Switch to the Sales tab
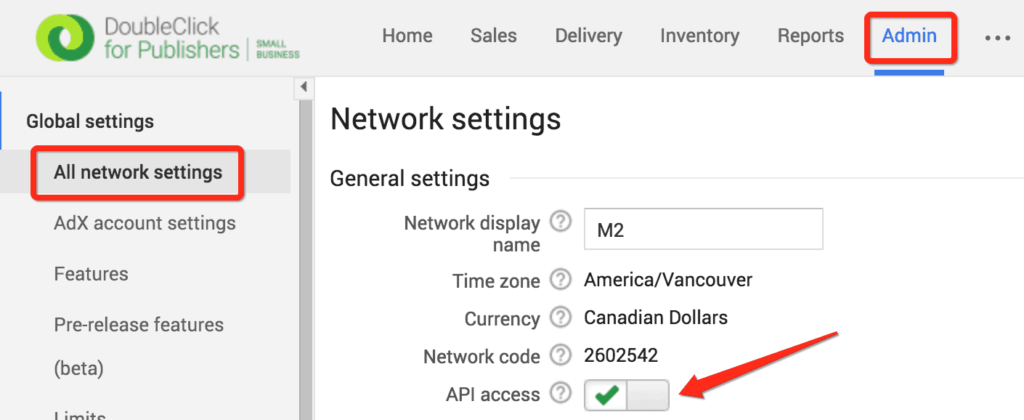Image resolution: width=1024 pixels, height=420 pixels. [x=493, y=36]
